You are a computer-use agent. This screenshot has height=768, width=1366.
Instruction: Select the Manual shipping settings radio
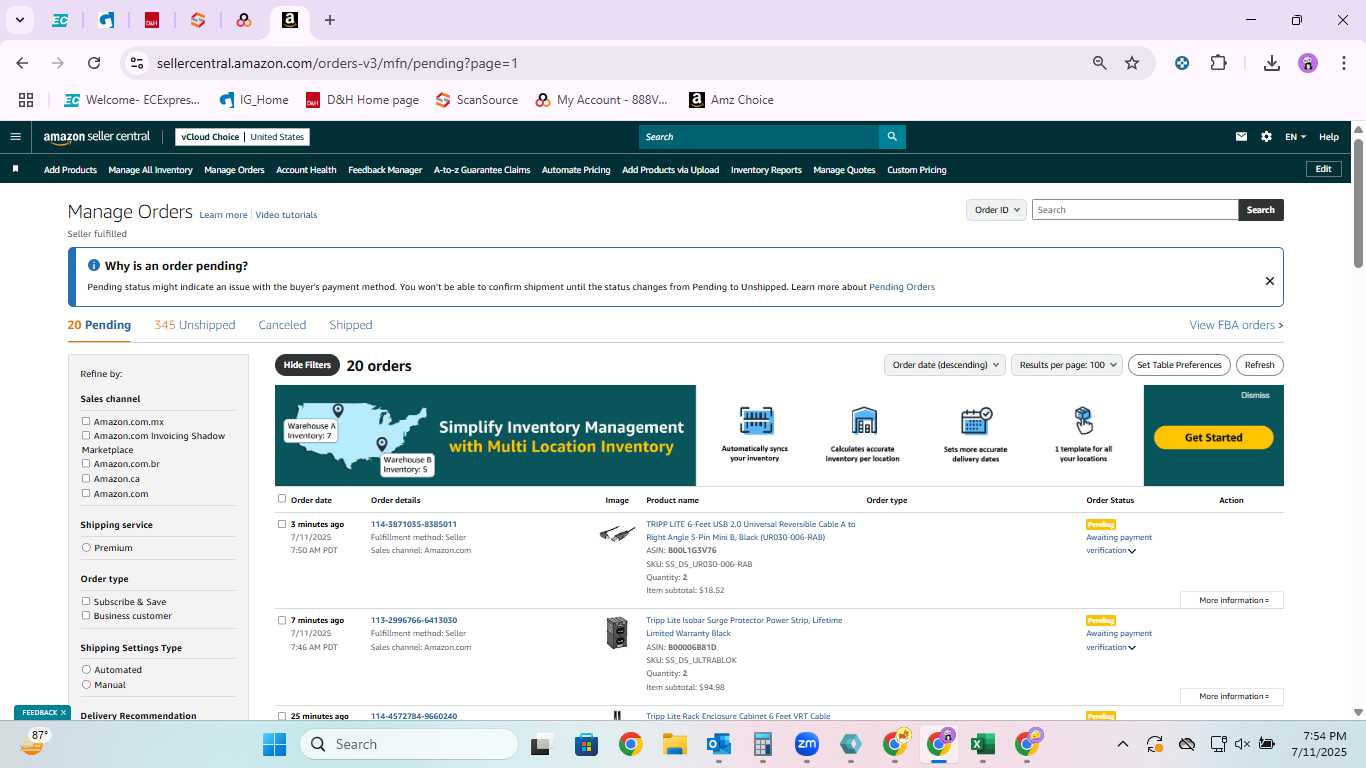point(86,685)
